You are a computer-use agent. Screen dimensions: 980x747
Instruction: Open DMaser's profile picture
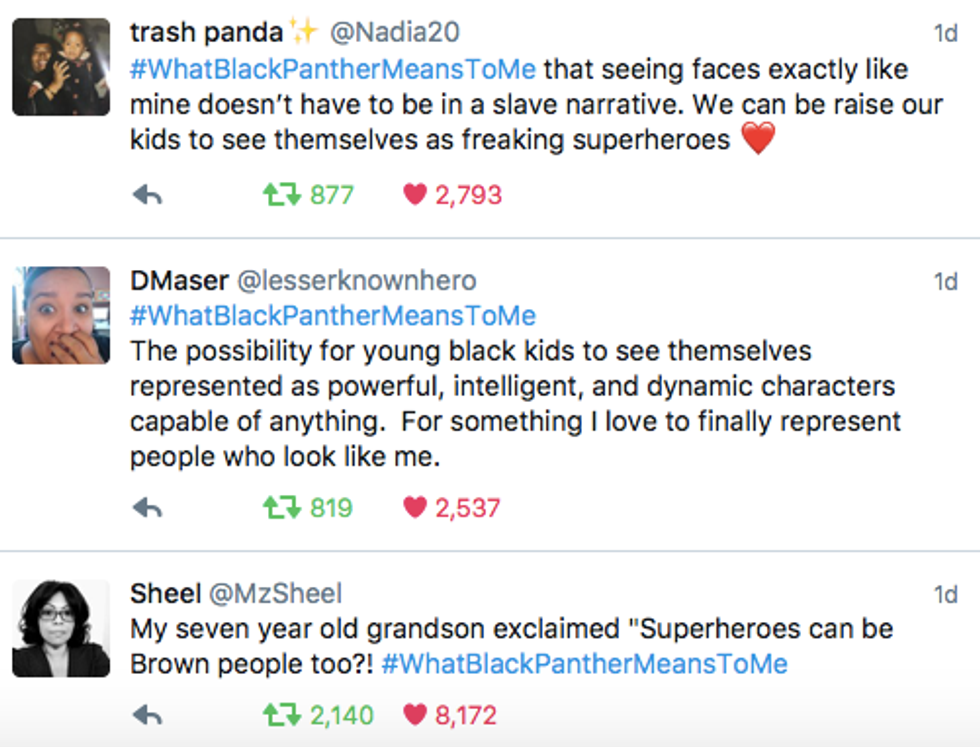click(x=61, y=315)
